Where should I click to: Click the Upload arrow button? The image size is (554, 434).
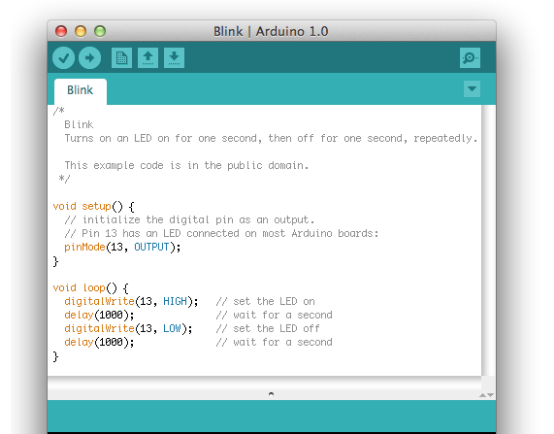[x=90, y=58]
